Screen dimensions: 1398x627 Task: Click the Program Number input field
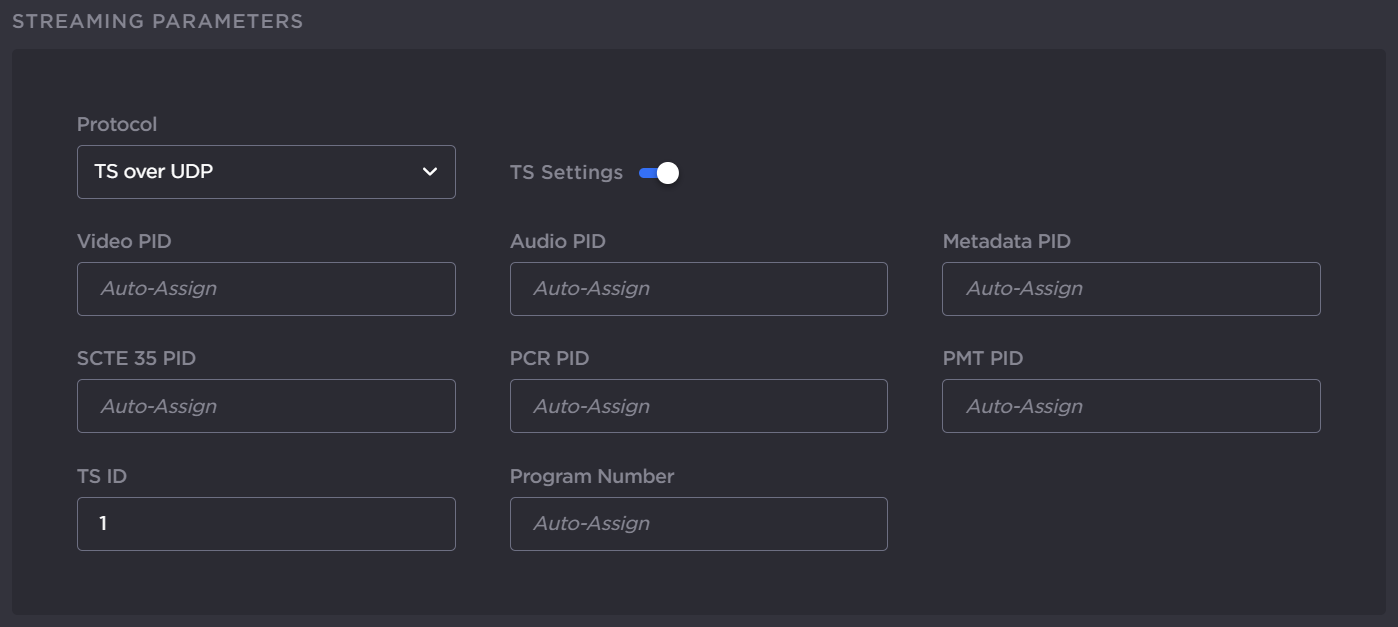(698, 524)
